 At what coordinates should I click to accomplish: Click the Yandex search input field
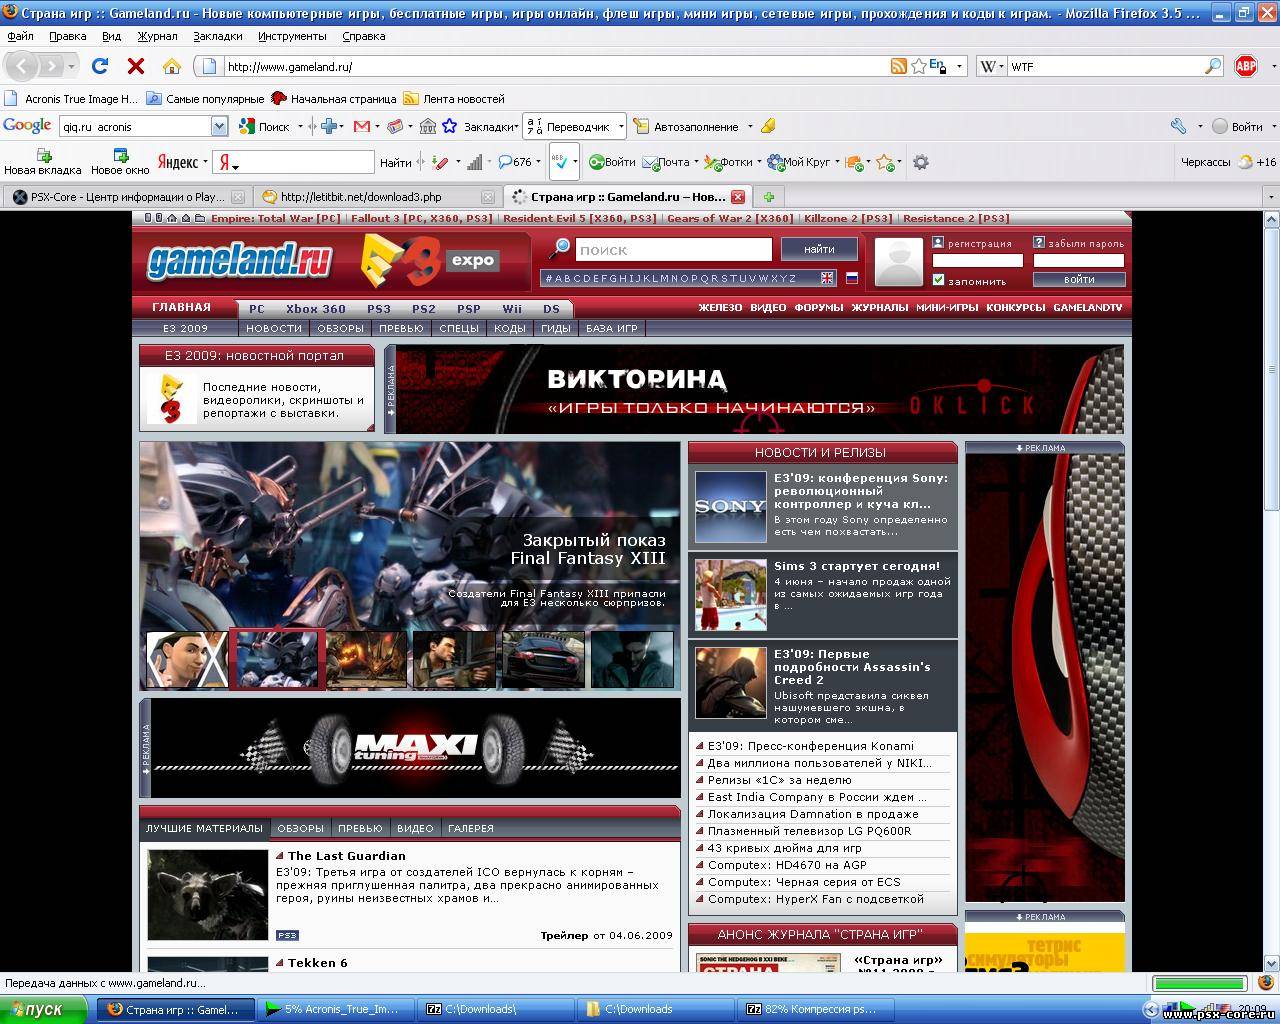pyautogui.click(x=293, y=162)
